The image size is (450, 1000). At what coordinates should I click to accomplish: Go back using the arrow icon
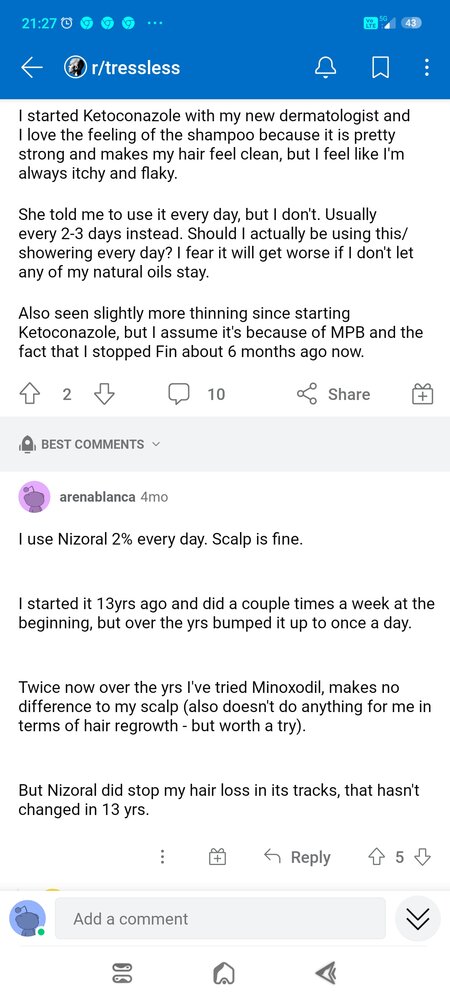(x=32, y=68)
